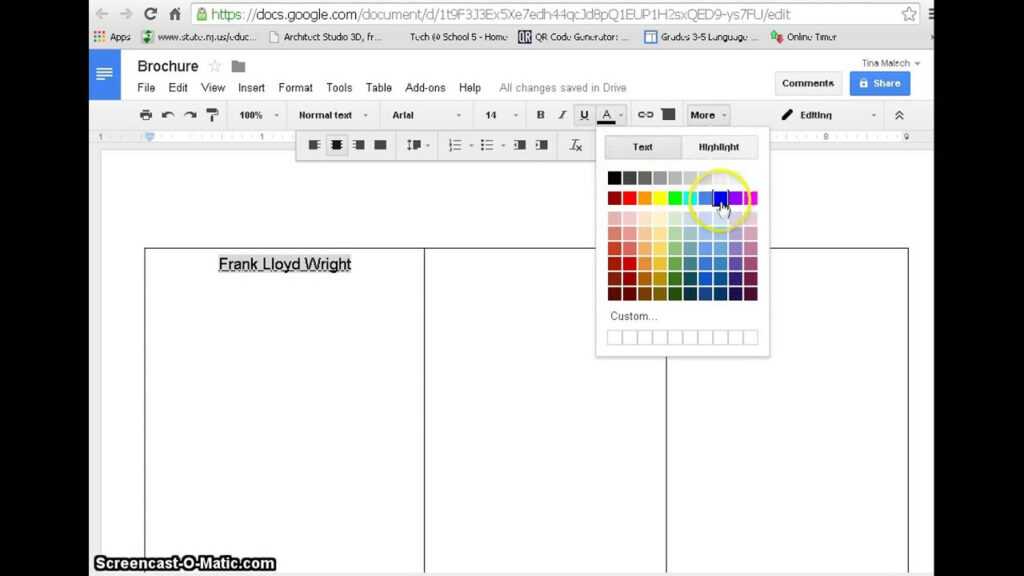
Task: Click the blue Share button
Action: click(x=879, y=84)
